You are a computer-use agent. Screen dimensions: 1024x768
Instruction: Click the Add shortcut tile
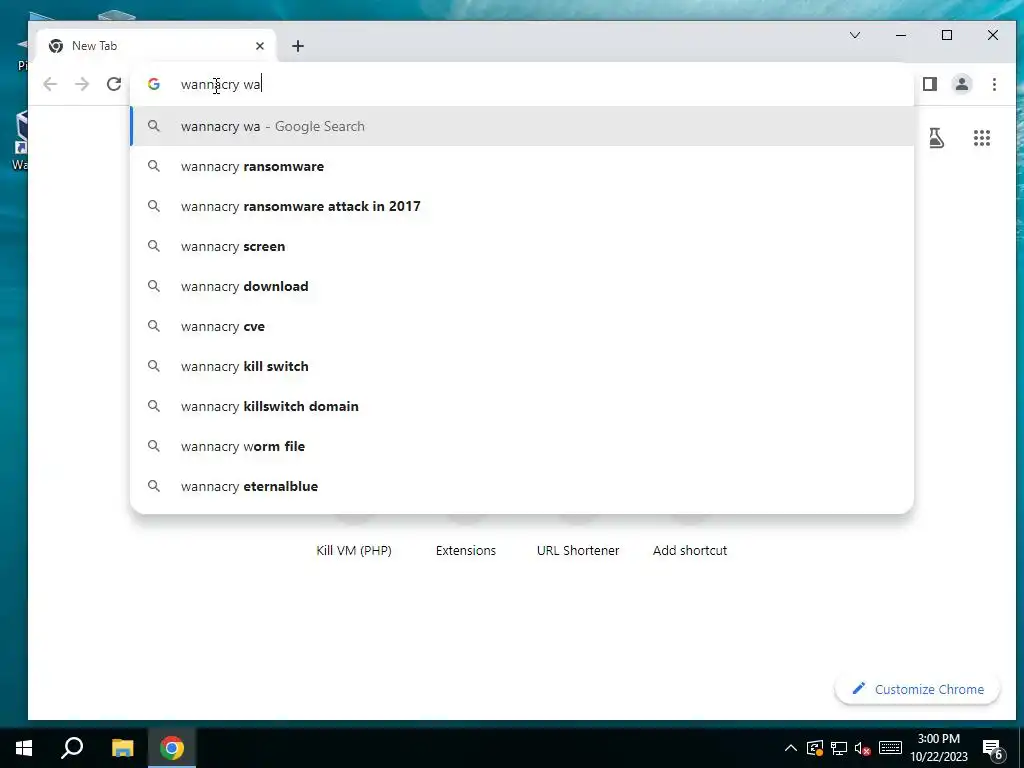coord(690,551)
